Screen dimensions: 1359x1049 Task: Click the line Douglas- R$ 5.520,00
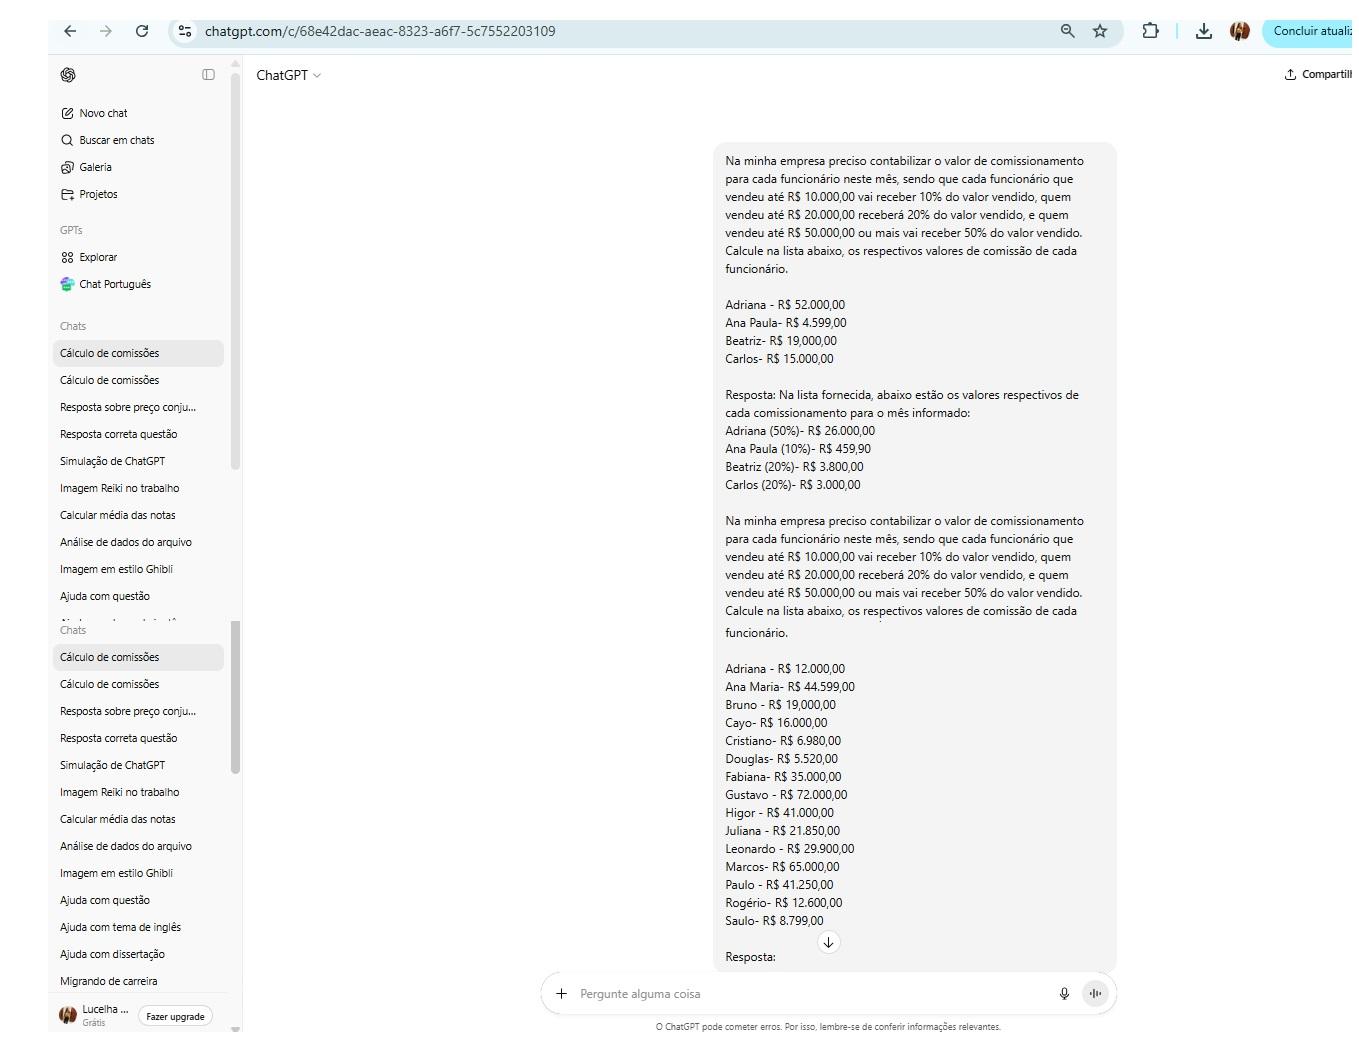[x=782, y=759]
